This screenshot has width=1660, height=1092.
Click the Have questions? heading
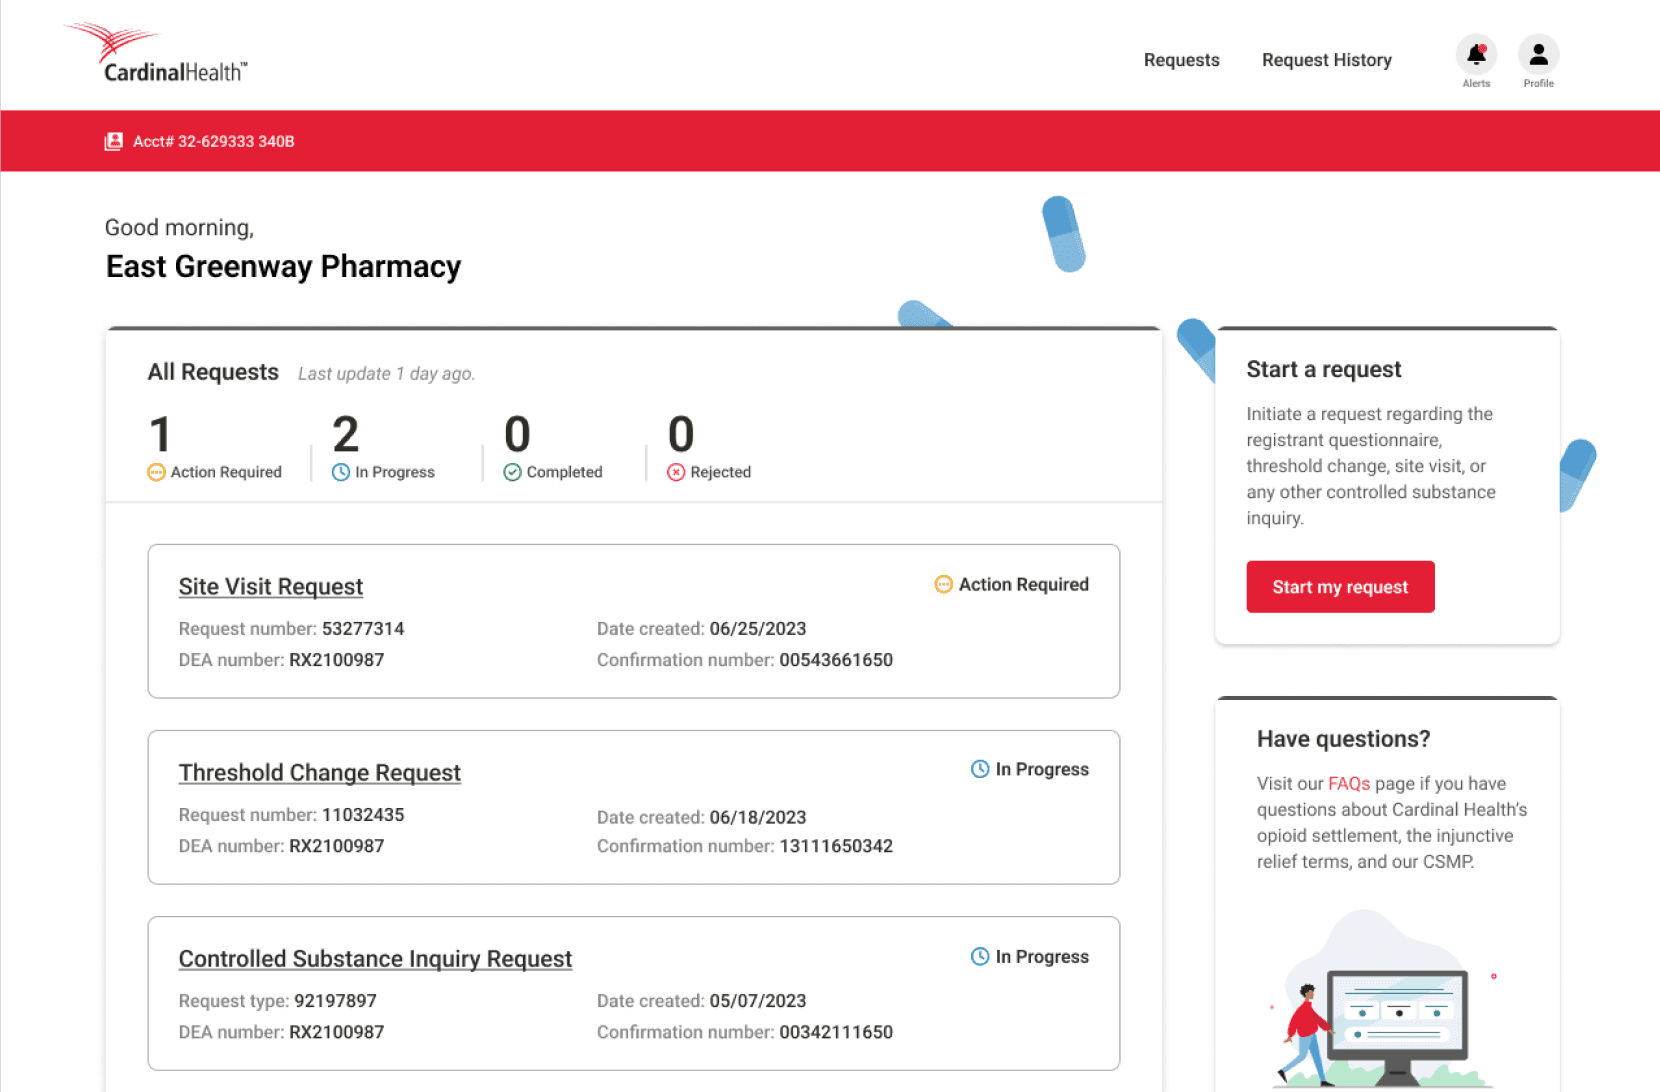pos(1343,739)
